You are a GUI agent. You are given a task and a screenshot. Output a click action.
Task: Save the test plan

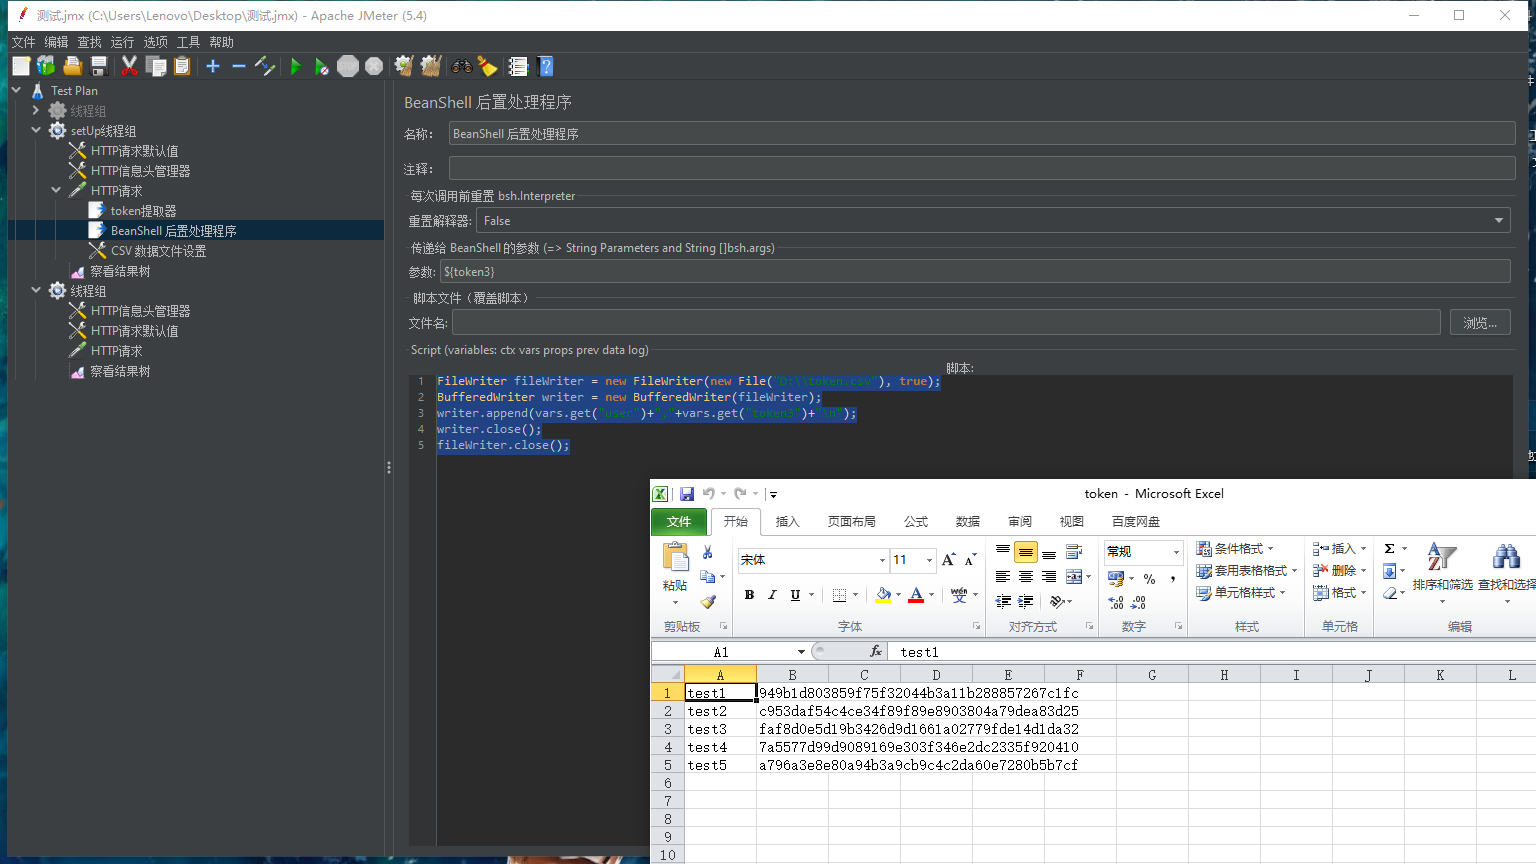pyautogui.click(x=99, y=66)
